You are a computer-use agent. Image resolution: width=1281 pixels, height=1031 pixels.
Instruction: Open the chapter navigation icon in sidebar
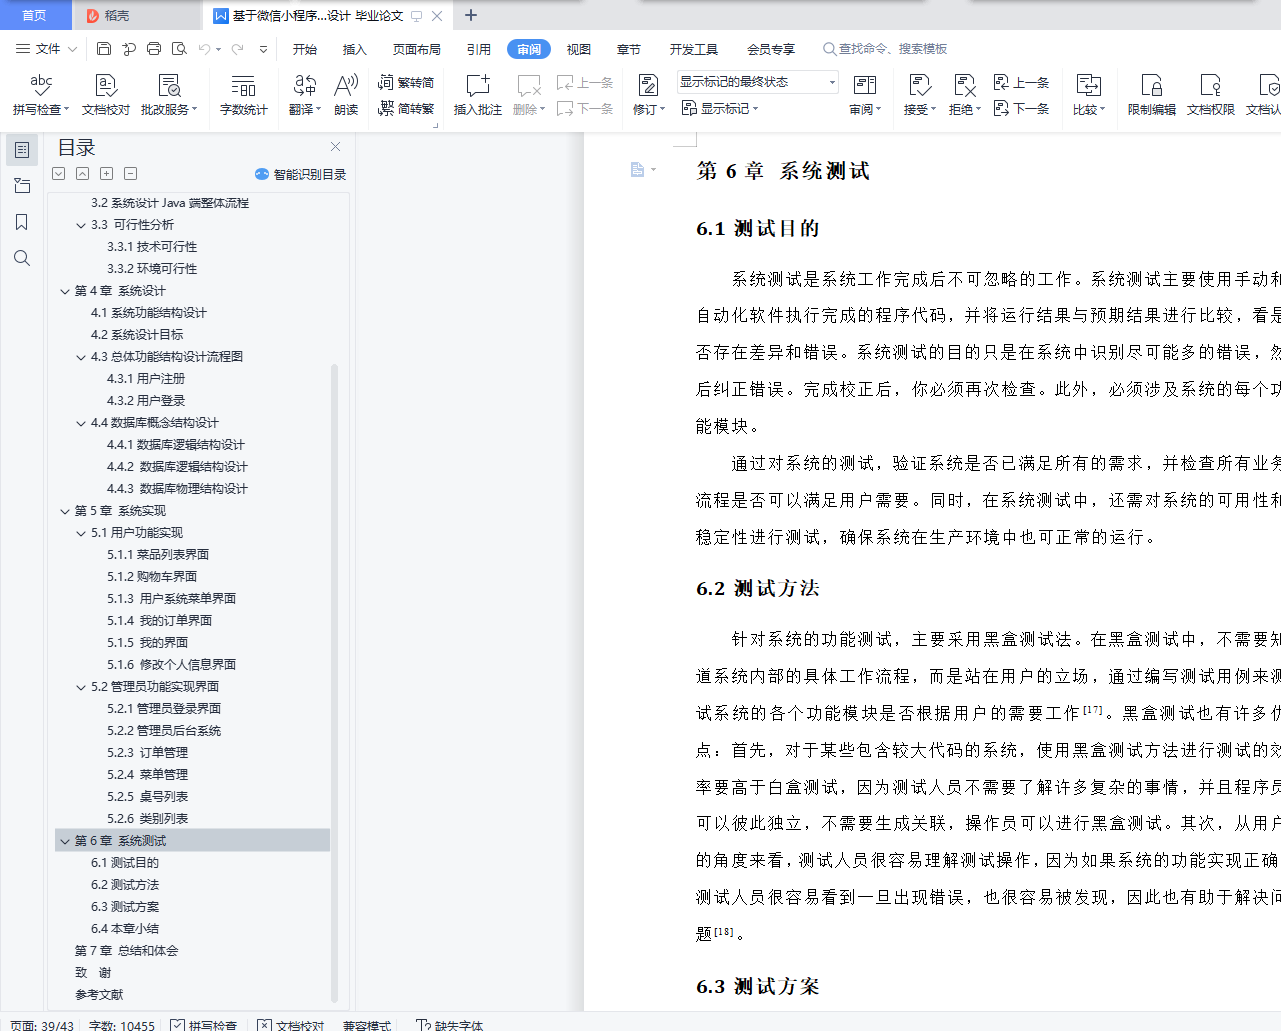pos(22,186)
